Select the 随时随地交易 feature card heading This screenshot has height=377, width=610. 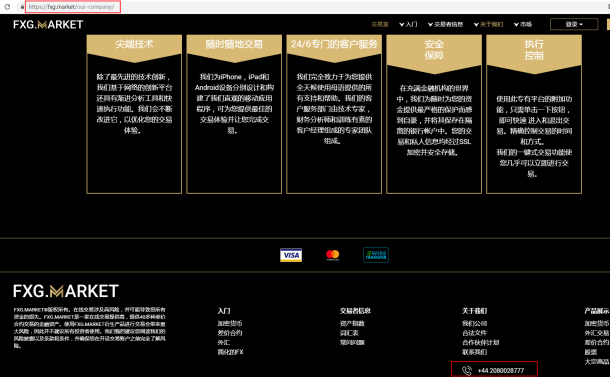tap(234, 44)
